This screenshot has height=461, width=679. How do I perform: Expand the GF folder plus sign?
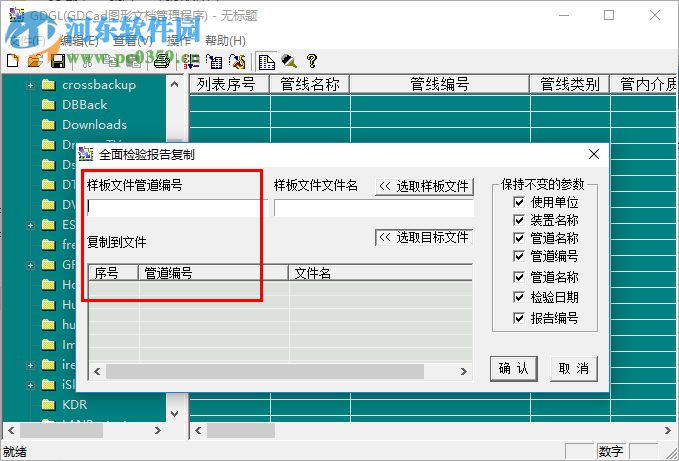point(30,265)
